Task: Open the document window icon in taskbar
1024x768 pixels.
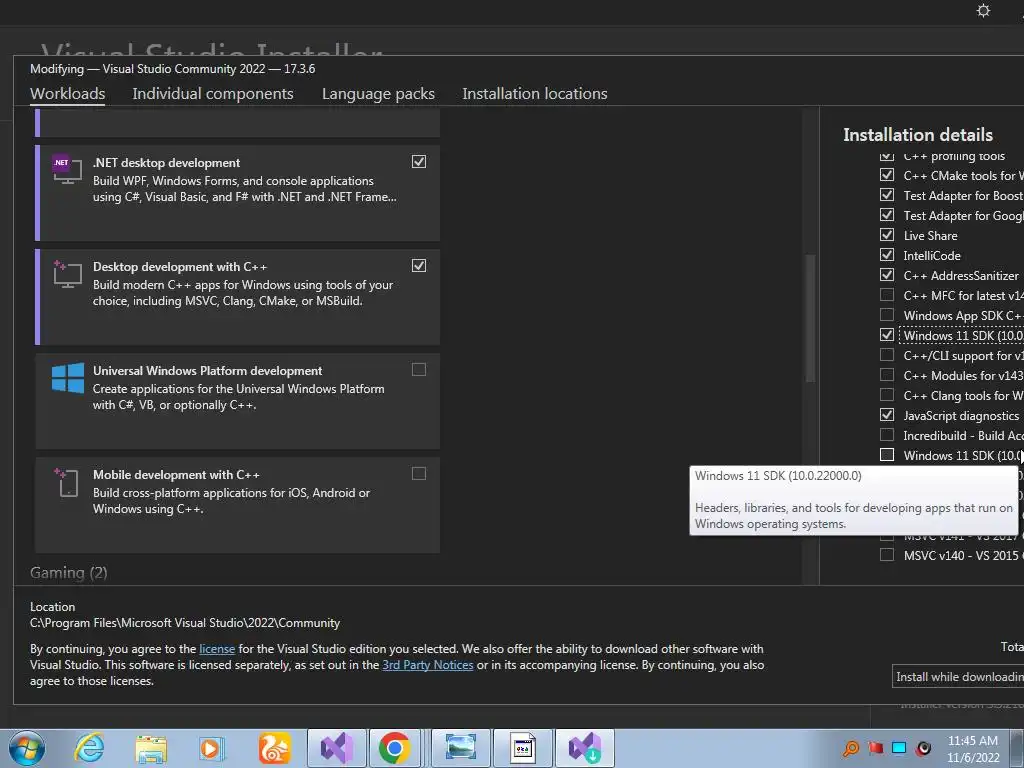Action: (522, 748)
